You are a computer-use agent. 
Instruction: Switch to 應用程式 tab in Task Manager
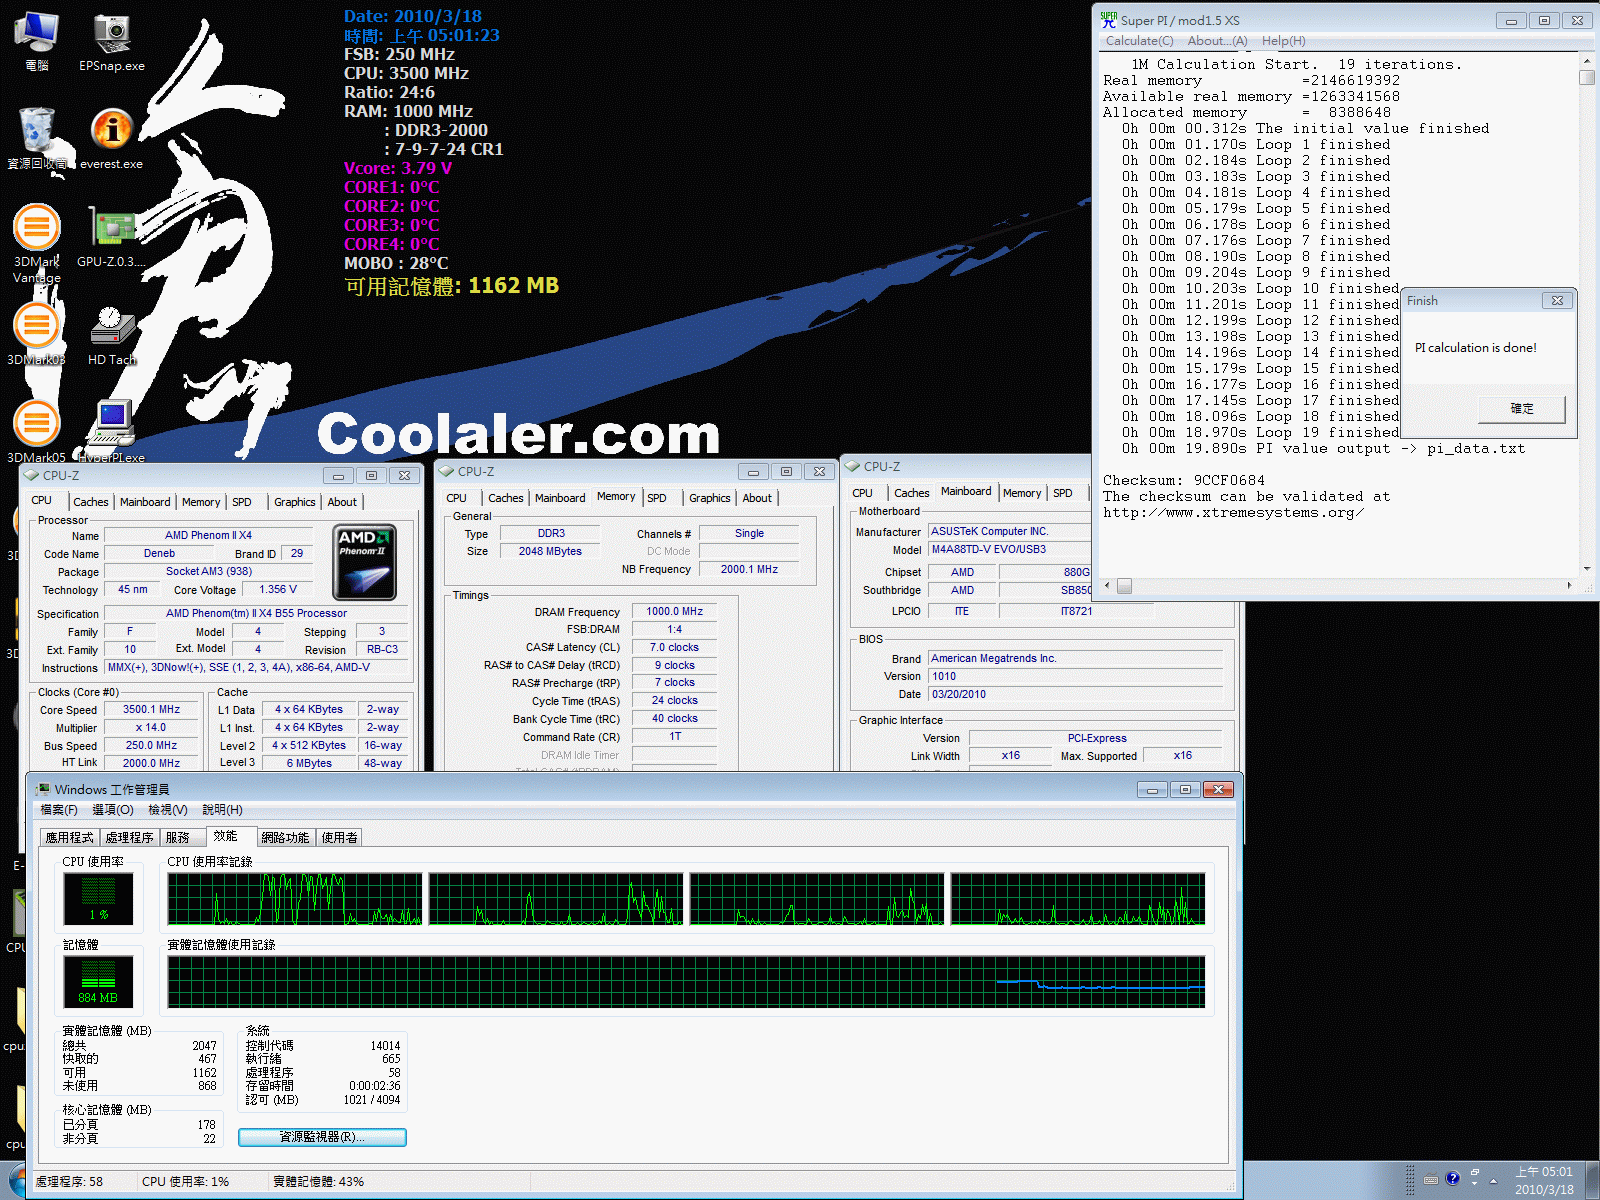point(69,838)
